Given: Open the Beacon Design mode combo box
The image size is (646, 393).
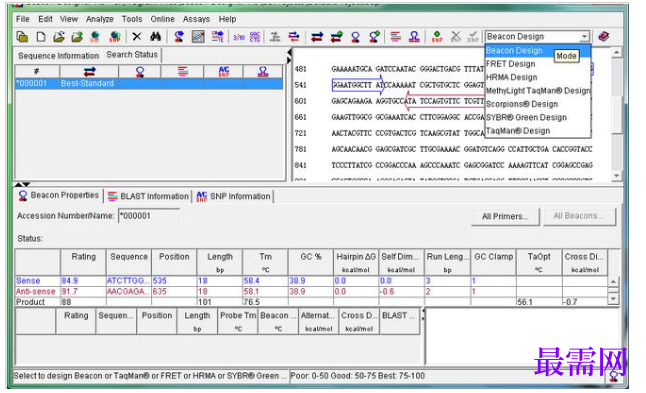Looking at the screenshot, I should (x=538, y=37).
